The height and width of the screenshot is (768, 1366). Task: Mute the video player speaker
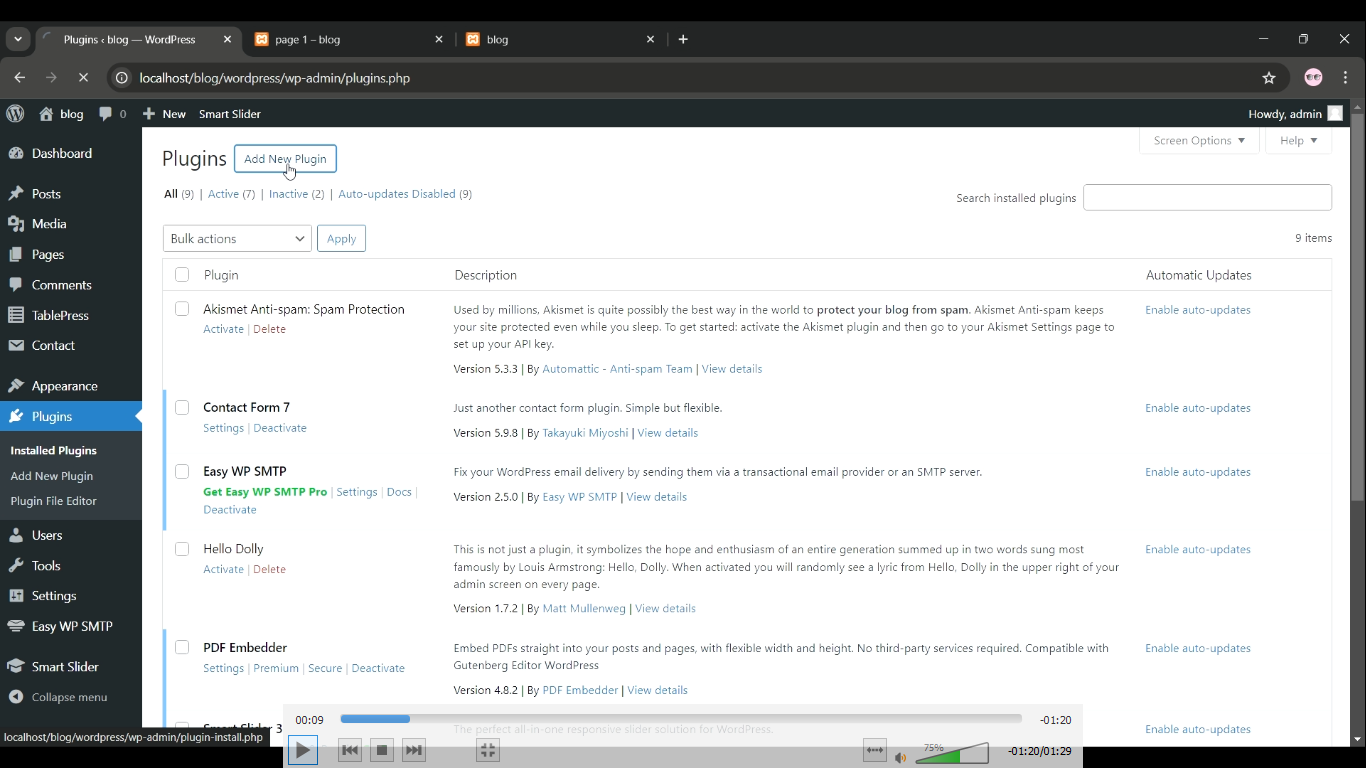coord(901,757)
